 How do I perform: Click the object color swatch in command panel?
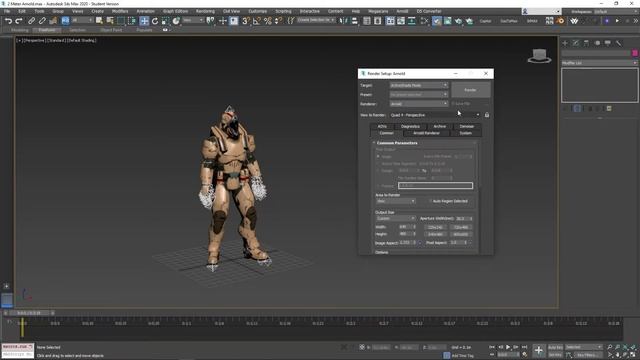coord(635,53)
